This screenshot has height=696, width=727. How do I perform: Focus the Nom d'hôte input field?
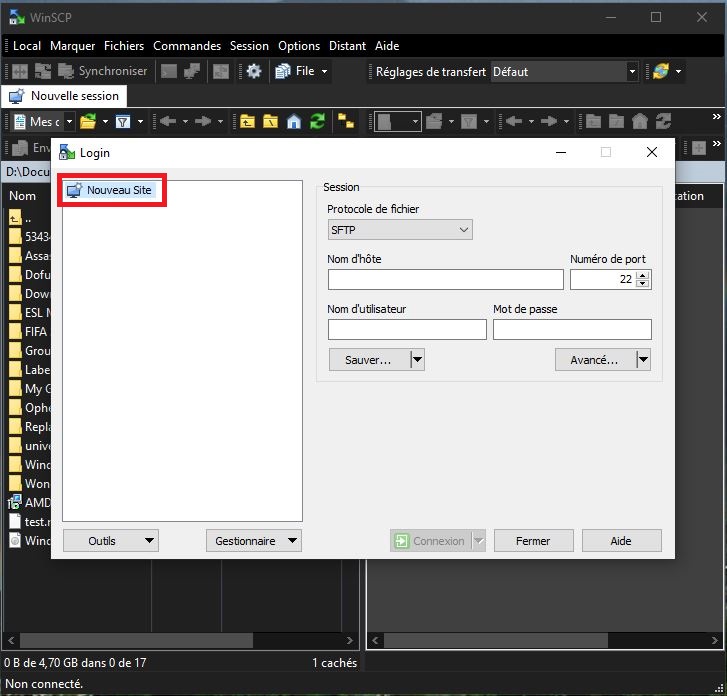446,280
